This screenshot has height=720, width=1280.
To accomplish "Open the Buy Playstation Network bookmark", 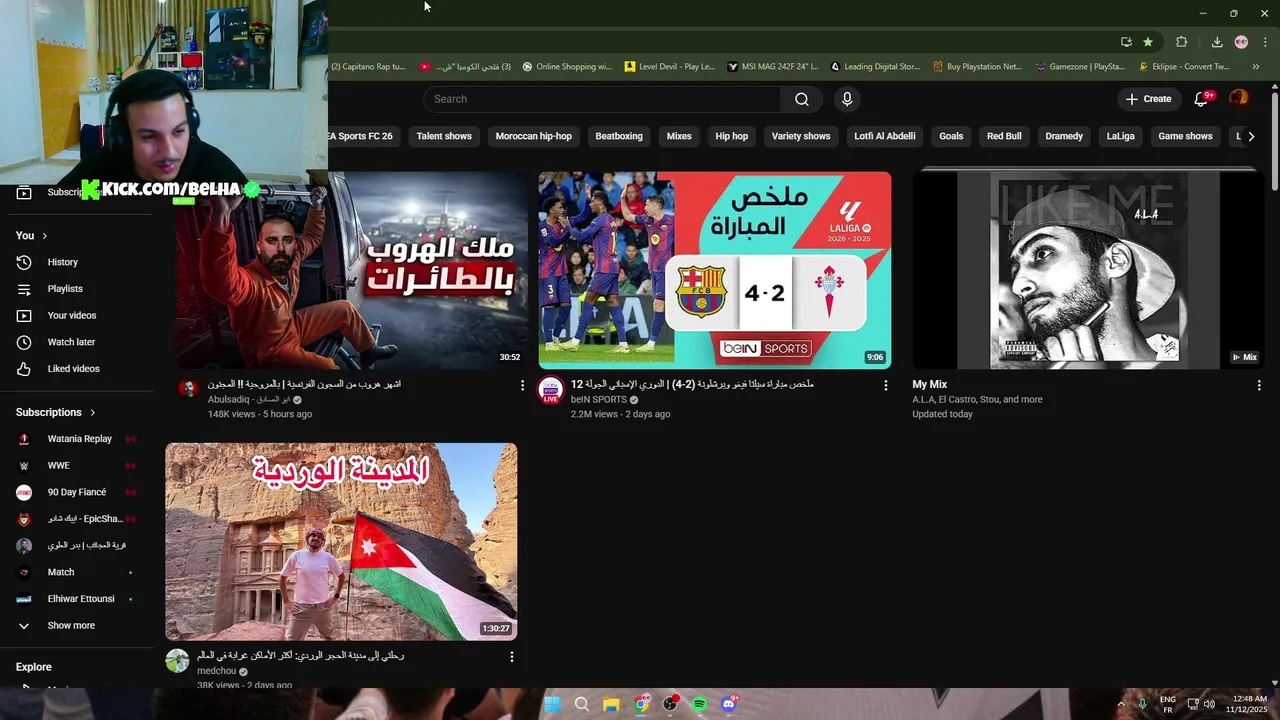I will pyautogui.click(x=978, y=67).
